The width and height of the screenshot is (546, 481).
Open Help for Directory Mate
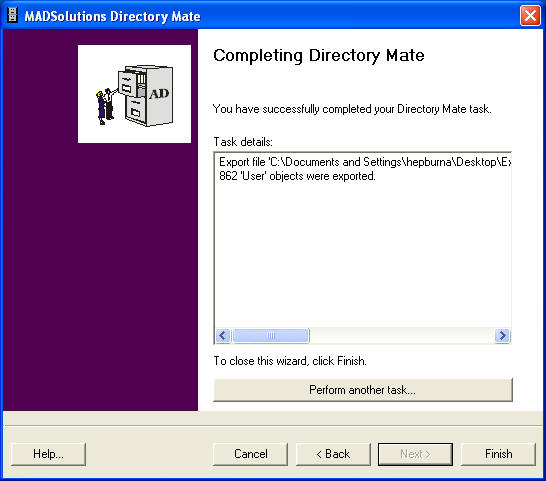click(48, 454)
